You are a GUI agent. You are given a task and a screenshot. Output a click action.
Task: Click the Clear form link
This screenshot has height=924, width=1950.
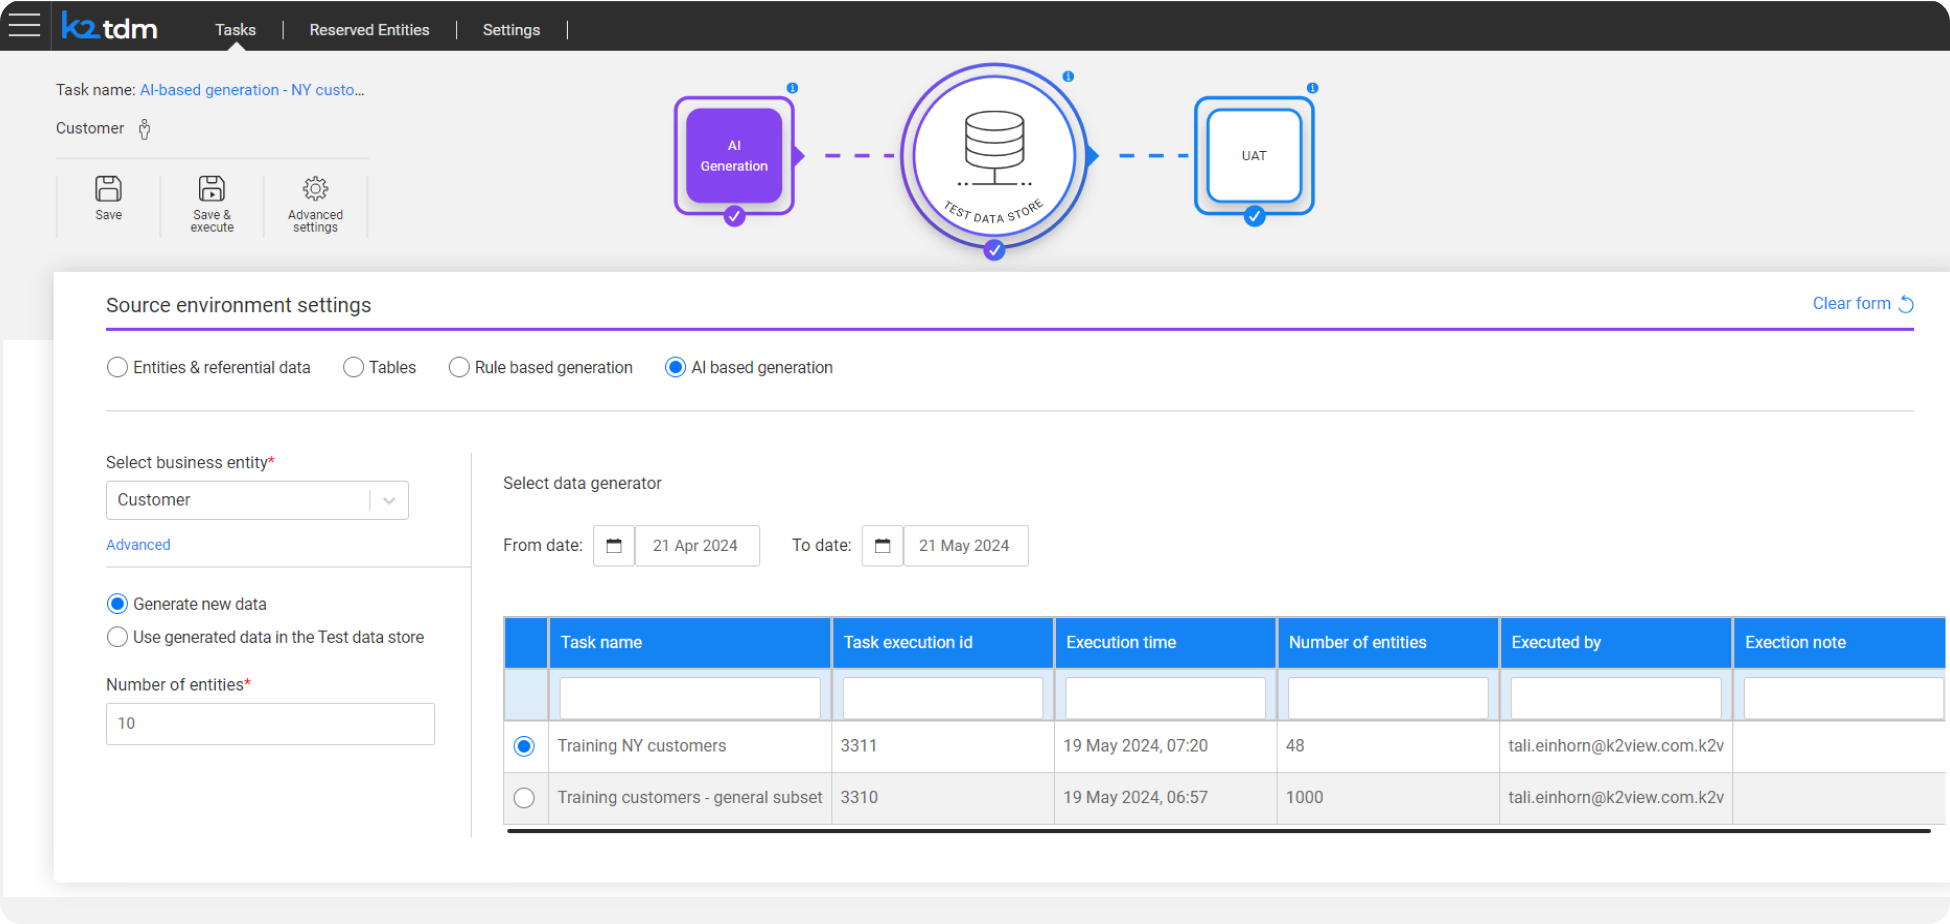[x=1851, y=303]
